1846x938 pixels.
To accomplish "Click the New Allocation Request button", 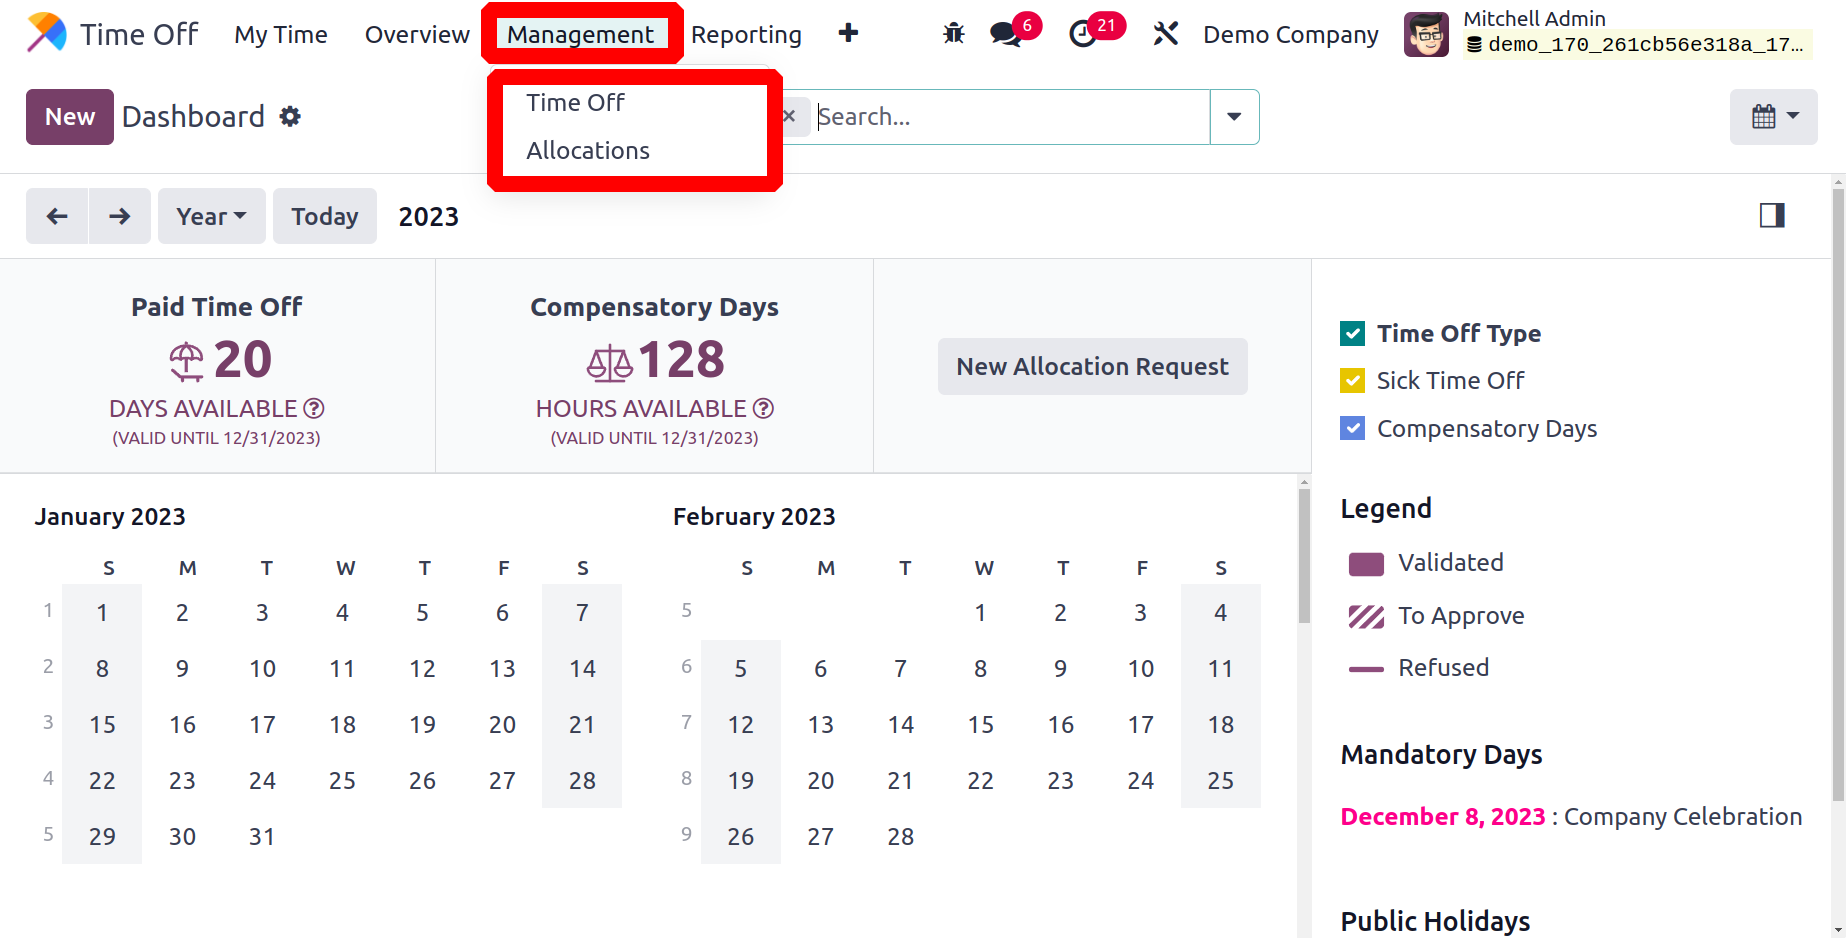I will (x=1092, y=366).
